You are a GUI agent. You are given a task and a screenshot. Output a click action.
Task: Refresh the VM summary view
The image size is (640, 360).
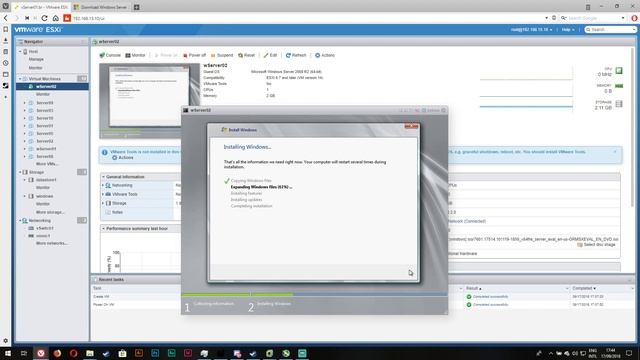click(296, 55)
